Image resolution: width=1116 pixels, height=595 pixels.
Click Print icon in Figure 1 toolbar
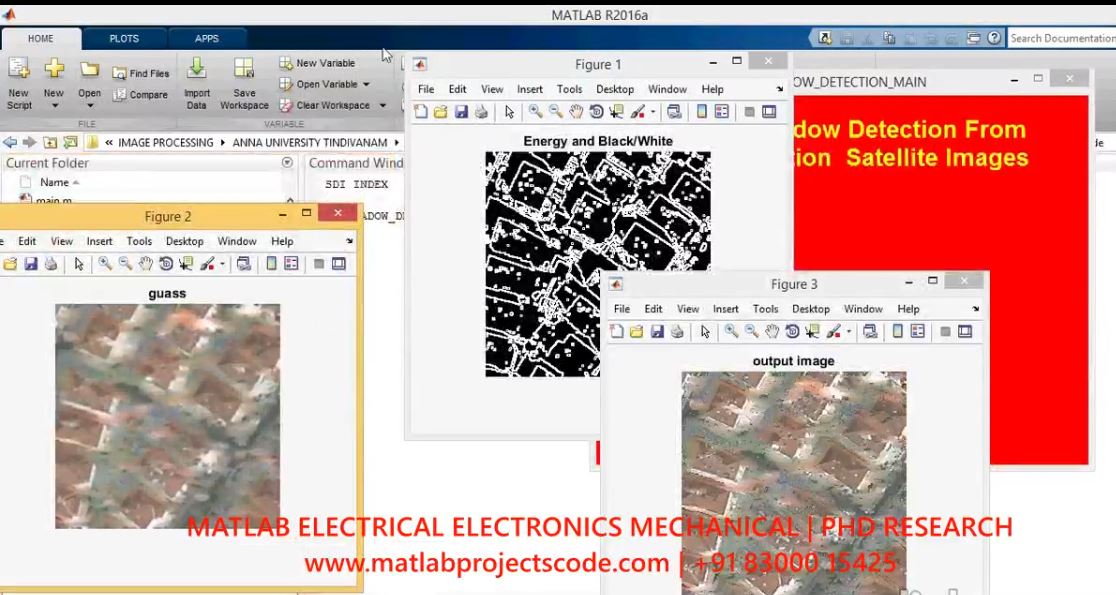click(x=482, y=112)
